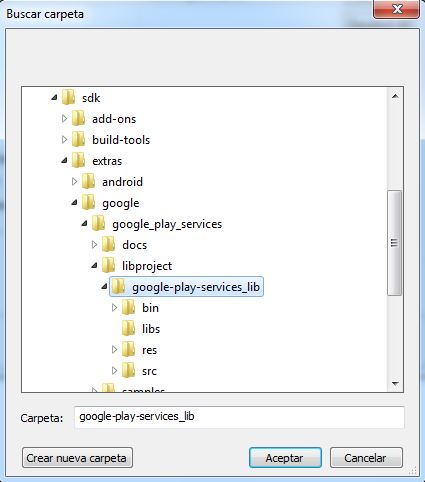Select the add-ons folder name

coord(114,119)
